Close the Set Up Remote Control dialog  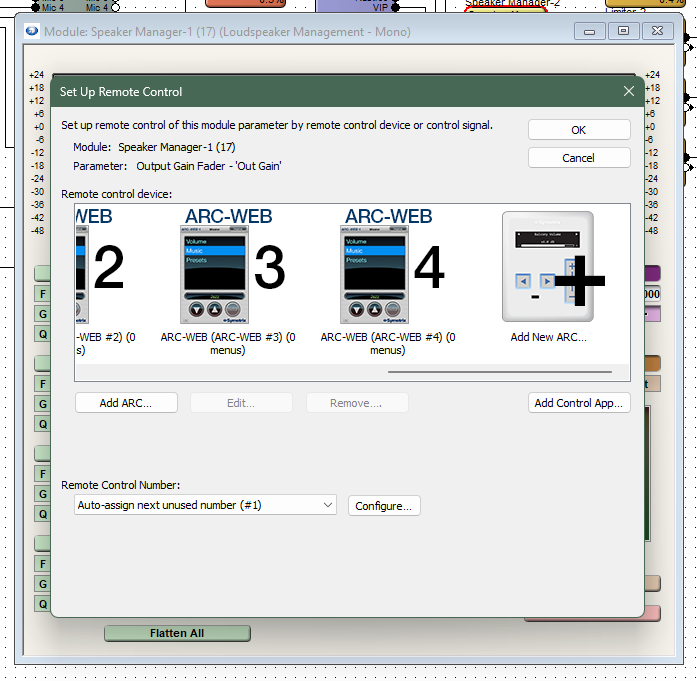tap(629, 92)
